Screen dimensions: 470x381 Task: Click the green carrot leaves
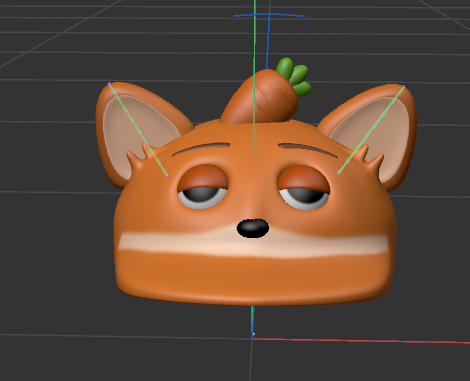click(294, 77)
